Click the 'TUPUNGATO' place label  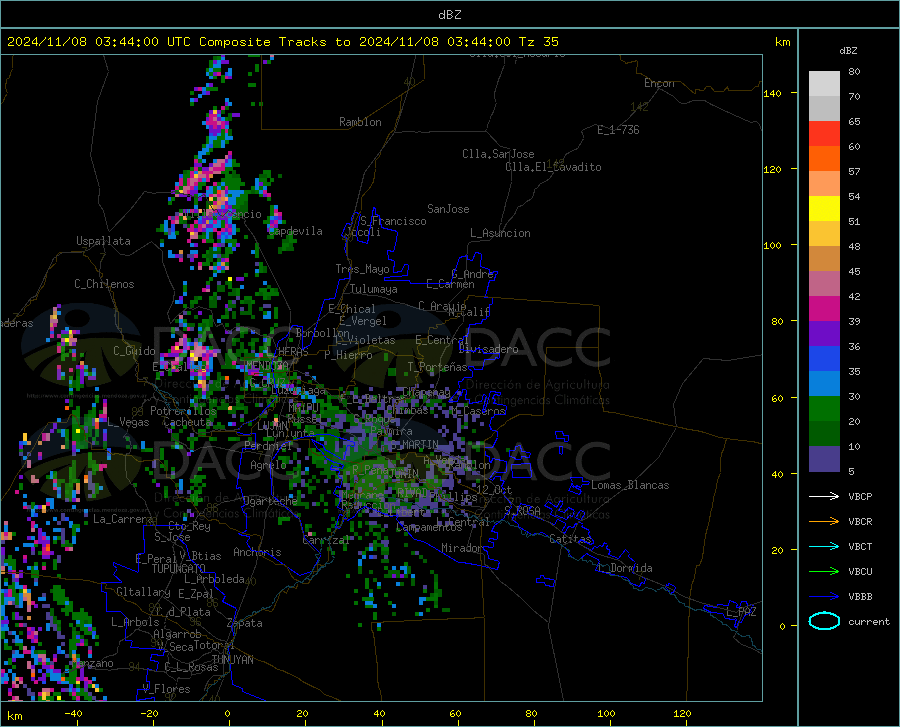click(179, 569)
